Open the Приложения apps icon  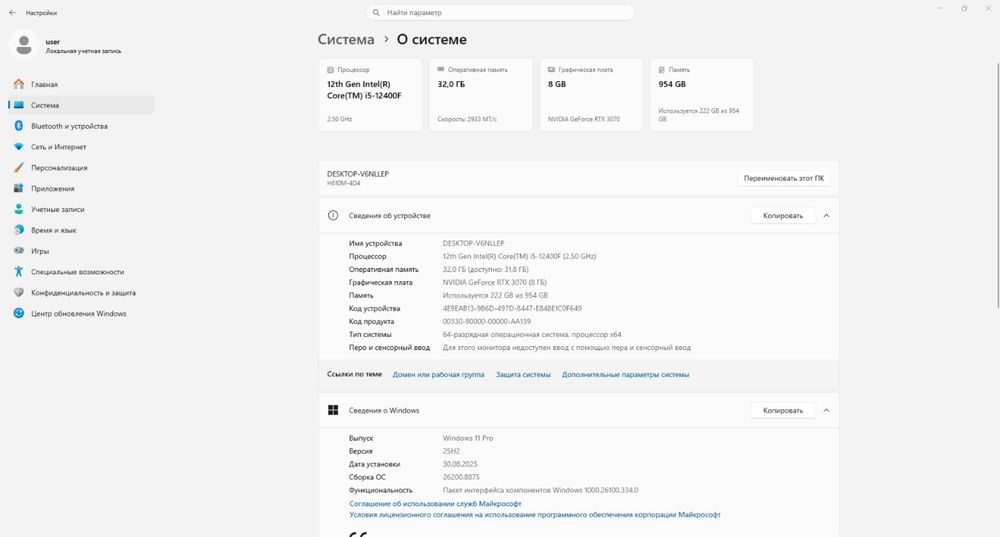pos(18,188)
